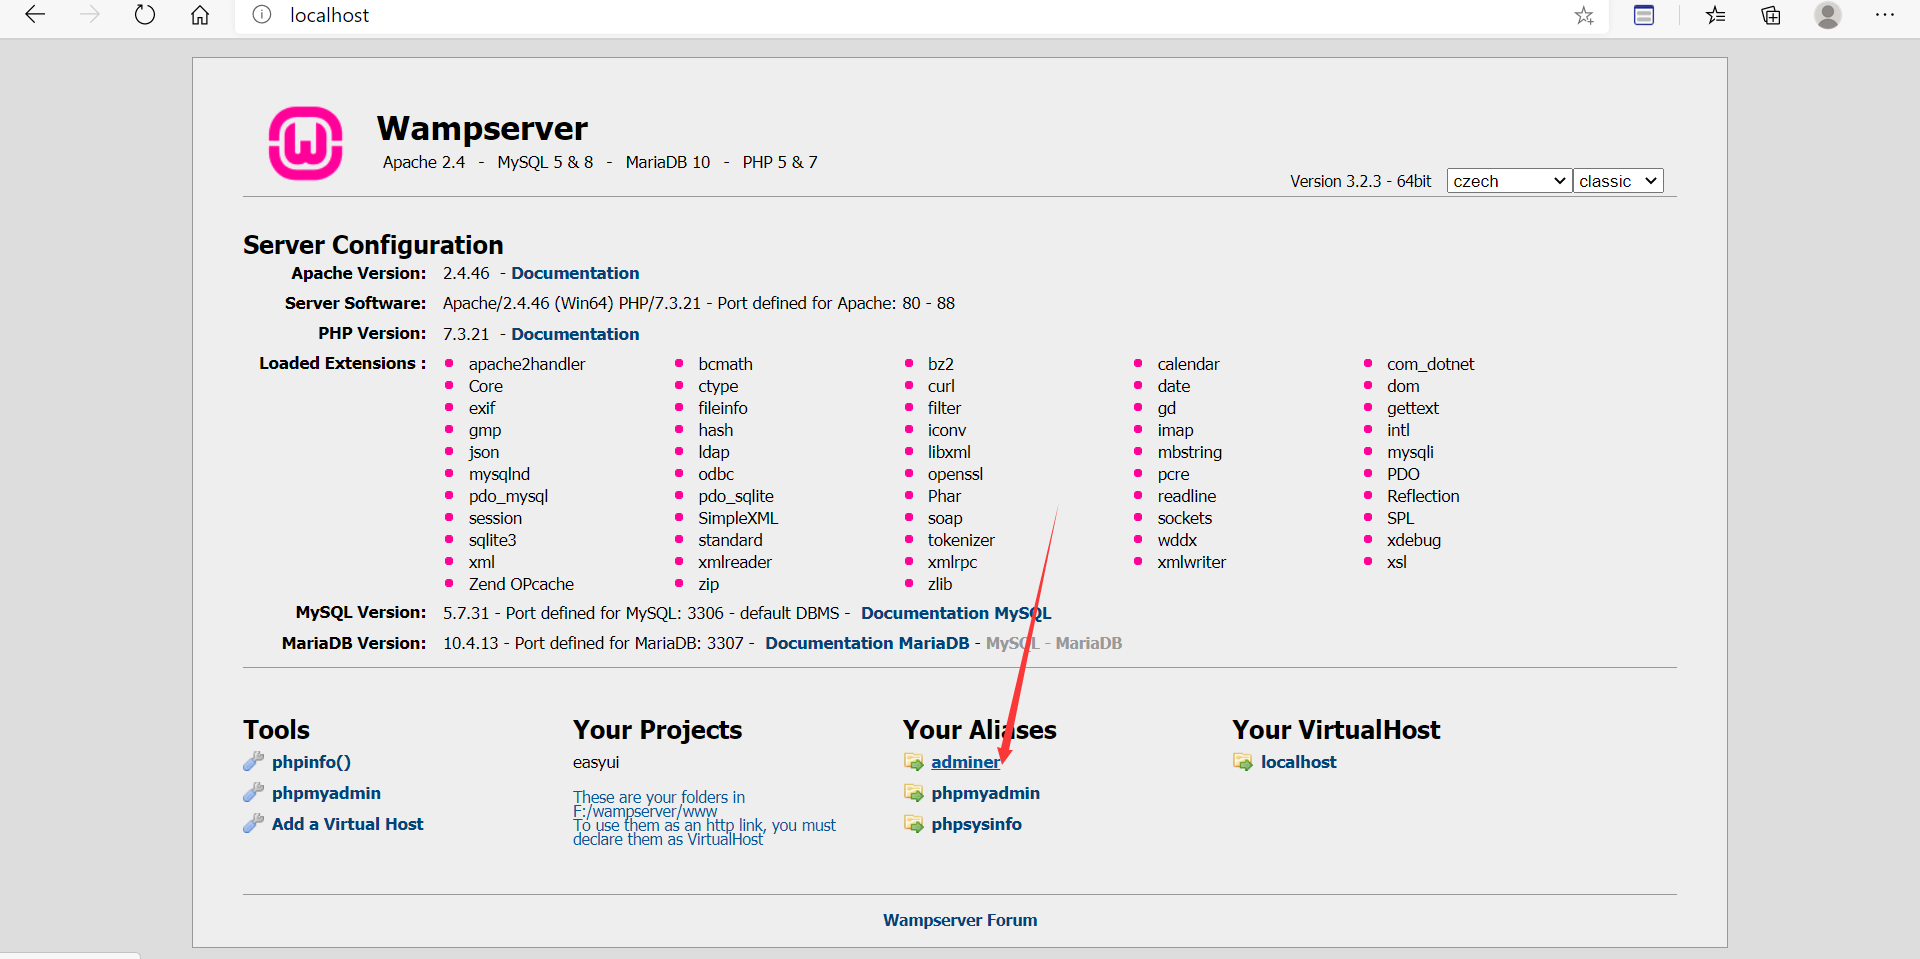Open site information icon in address bar

click(262, 15)
